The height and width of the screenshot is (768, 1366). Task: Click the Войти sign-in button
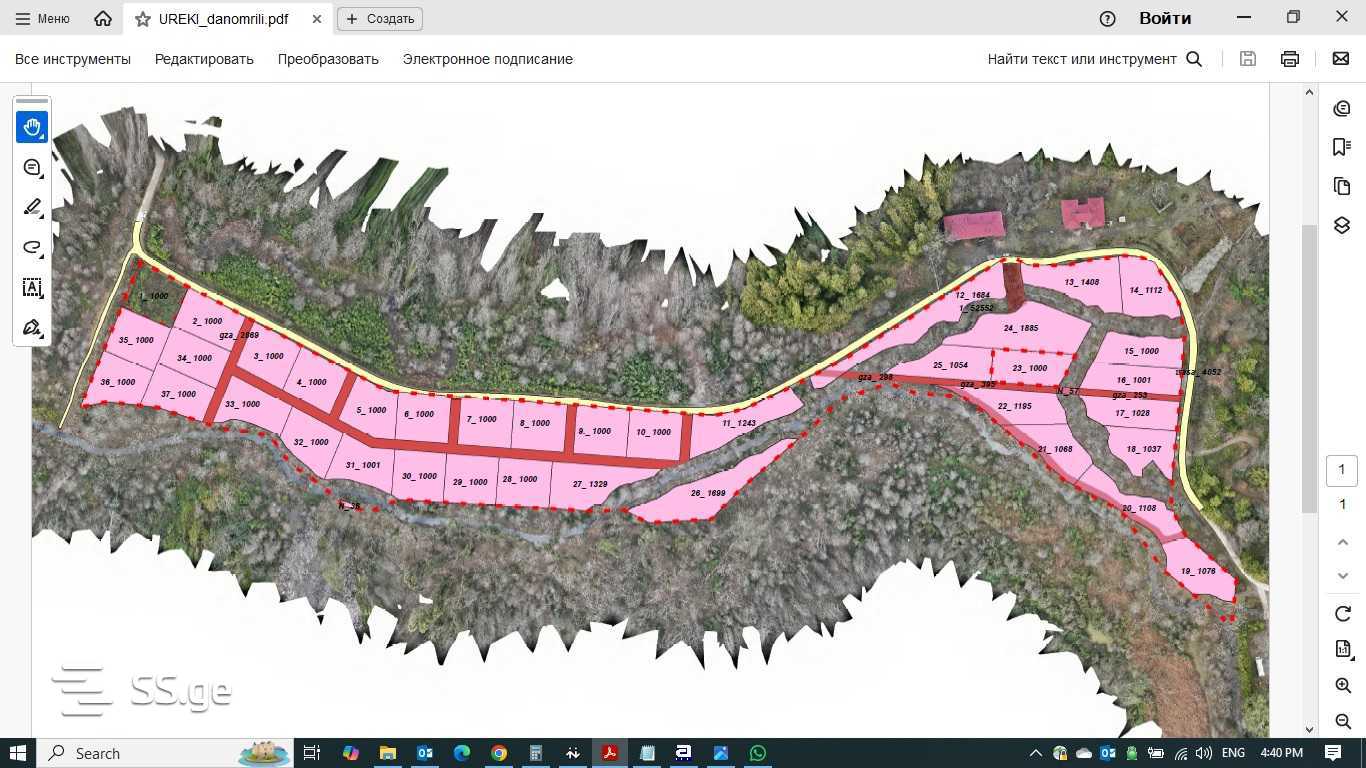click(x=1165, y=19)
